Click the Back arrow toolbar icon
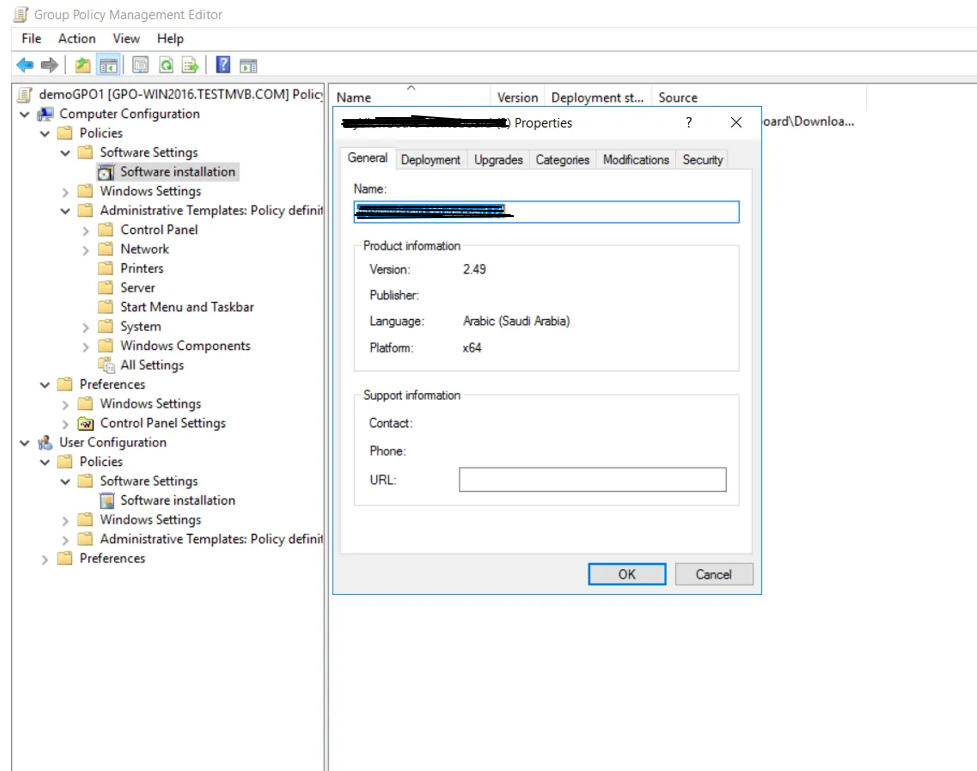 coord(25,66)
